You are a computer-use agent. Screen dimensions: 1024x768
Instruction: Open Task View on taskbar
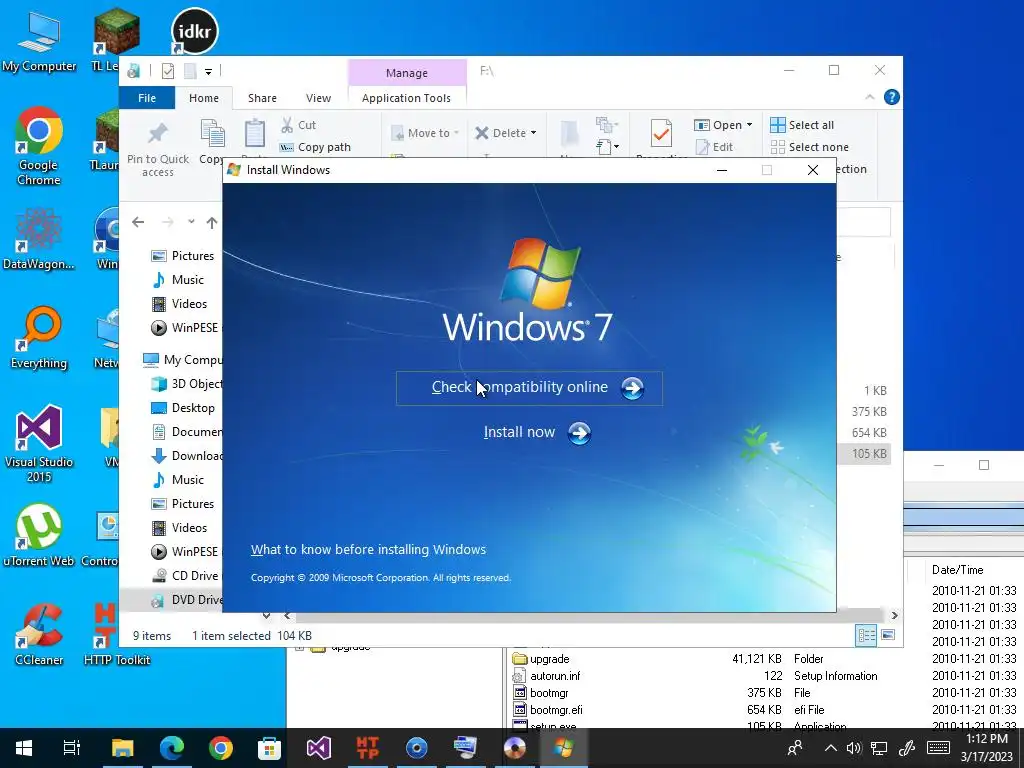tap(72, 748)
